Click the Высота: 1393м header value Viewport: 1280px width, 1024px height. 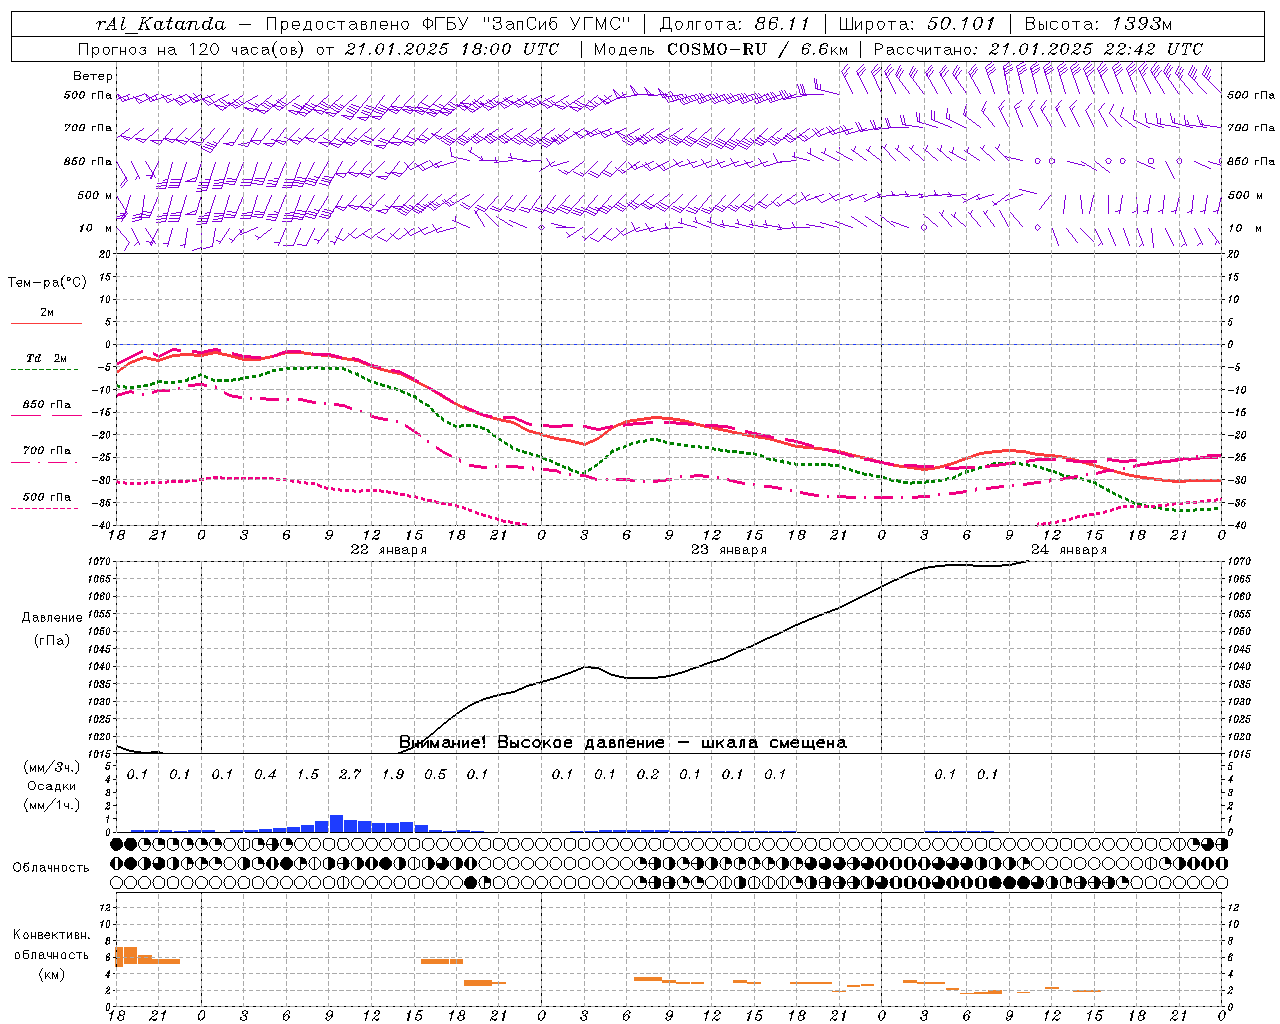1098,24
